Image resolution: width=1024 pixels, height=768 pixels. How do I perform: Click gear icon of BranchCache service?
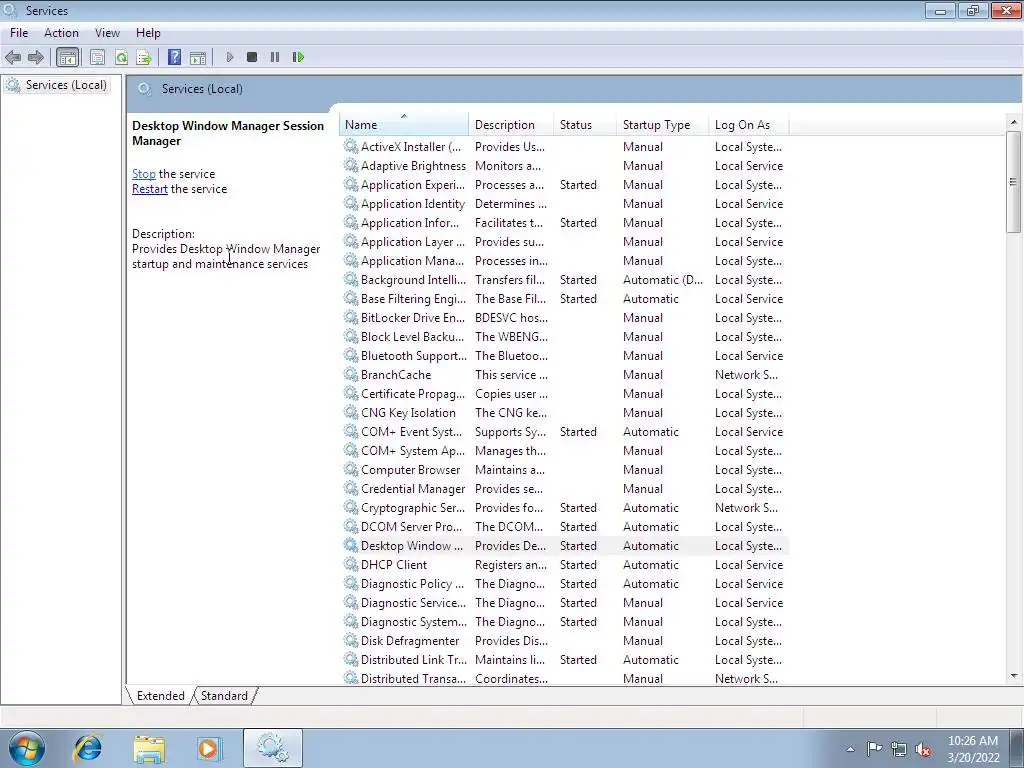[351, 374]
